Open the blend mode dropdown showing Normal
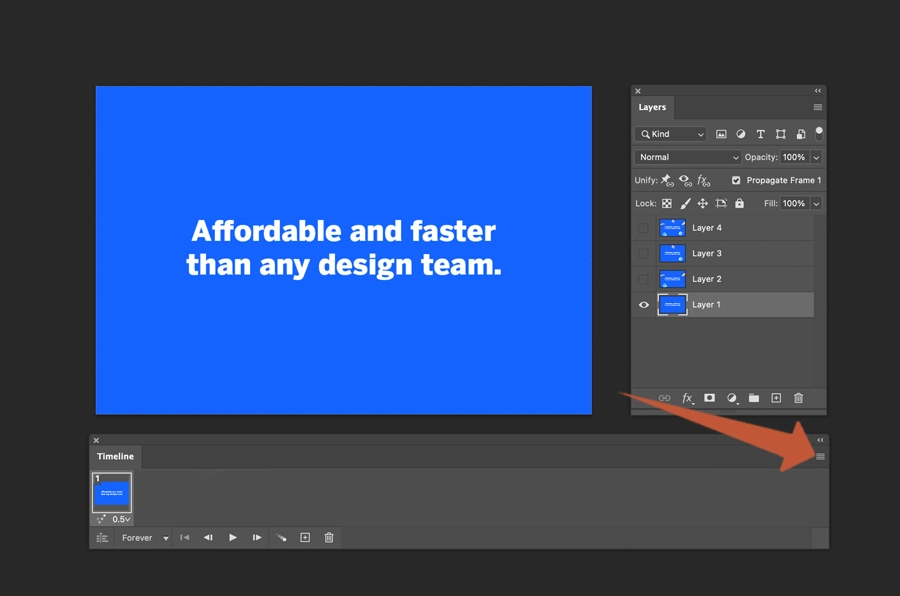Image resolution: width=900 pixels, height=596 pixels. click(686, 157)
